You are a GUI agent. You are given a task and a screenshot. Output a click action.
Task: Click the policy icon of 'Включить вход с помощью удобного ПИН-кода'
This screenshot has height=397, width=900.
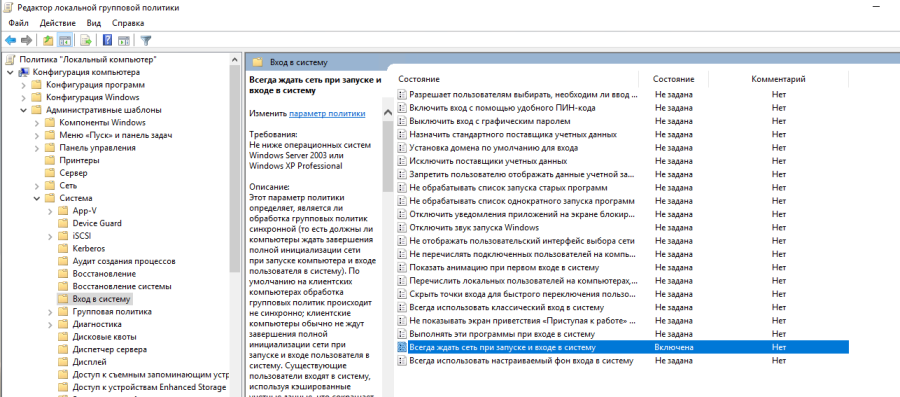402,108
